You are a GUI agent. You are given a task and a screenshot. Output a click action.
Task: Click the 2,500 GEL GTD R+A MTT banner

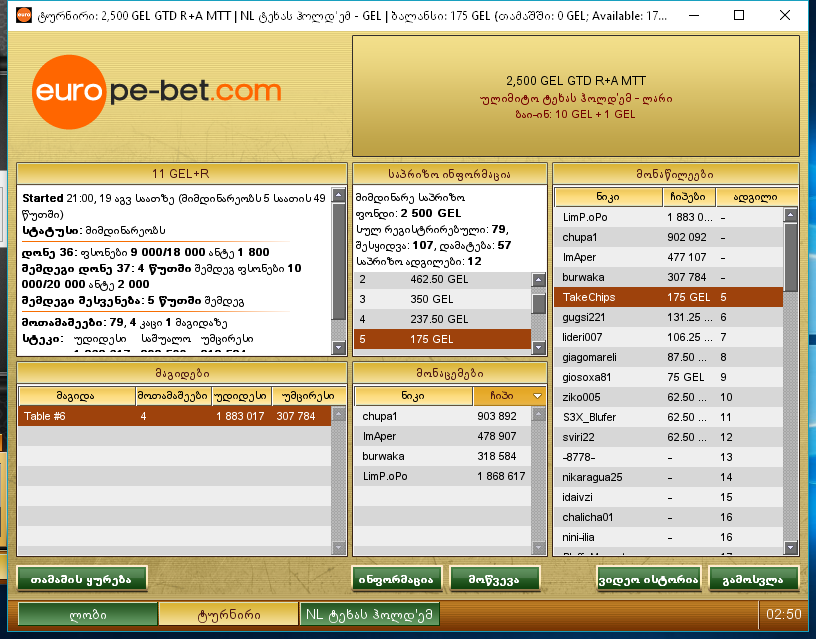coord(576,96)
